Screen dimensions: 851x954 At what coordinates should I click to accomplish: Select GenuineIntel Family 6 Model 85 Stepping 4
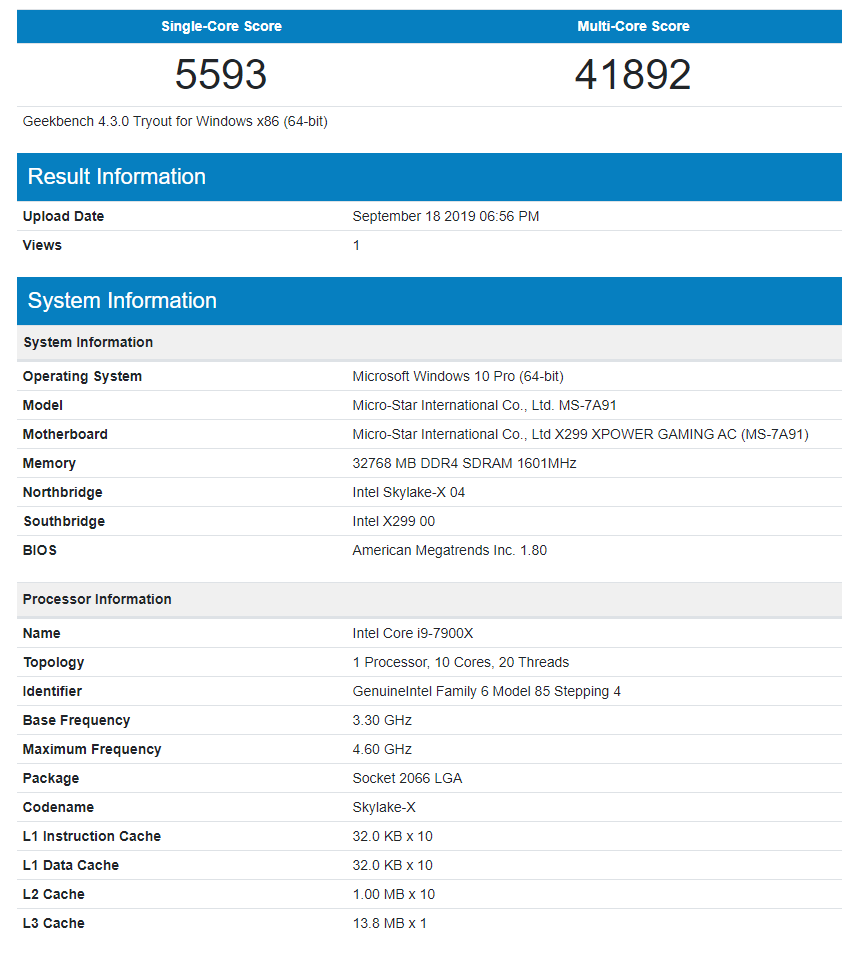click(487, 691)
